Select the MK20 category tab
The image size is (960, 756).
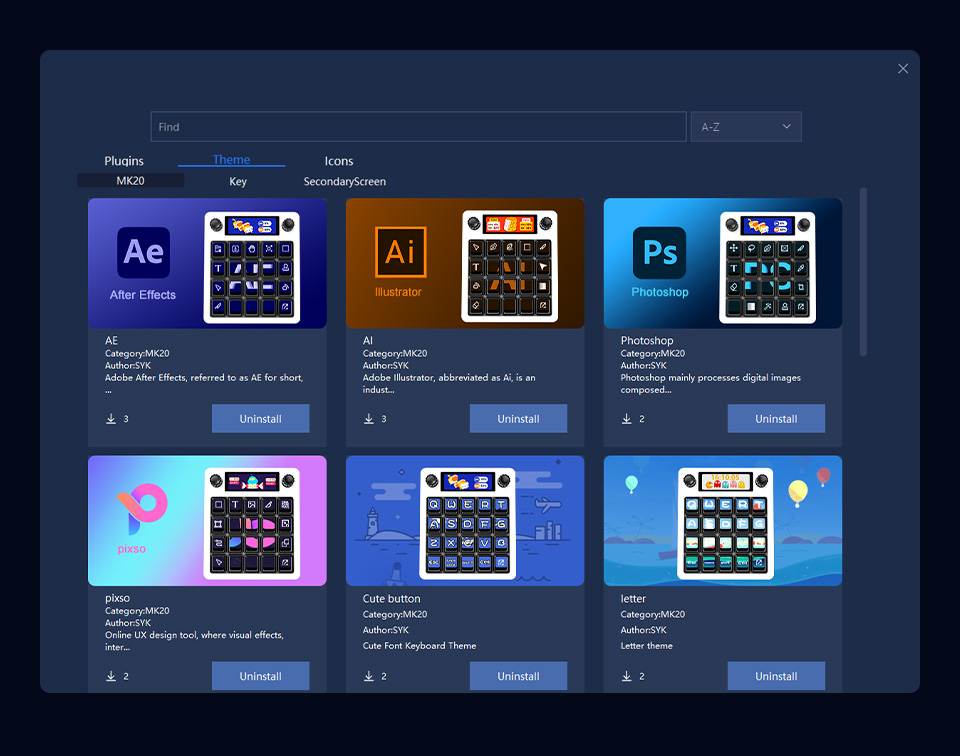pyautogui.click(x=130, y=181)
